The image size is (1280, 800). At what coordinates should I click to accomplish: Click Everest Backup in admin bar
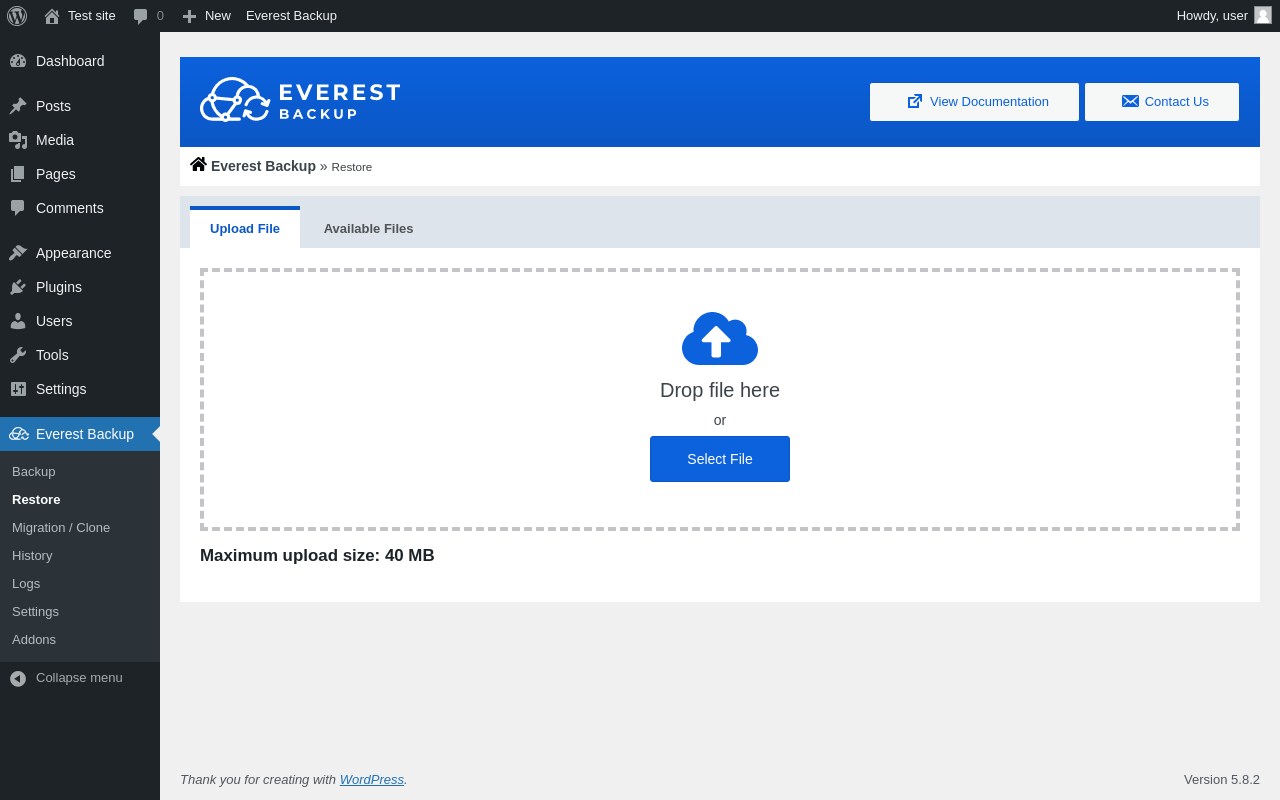pos(291,16)
